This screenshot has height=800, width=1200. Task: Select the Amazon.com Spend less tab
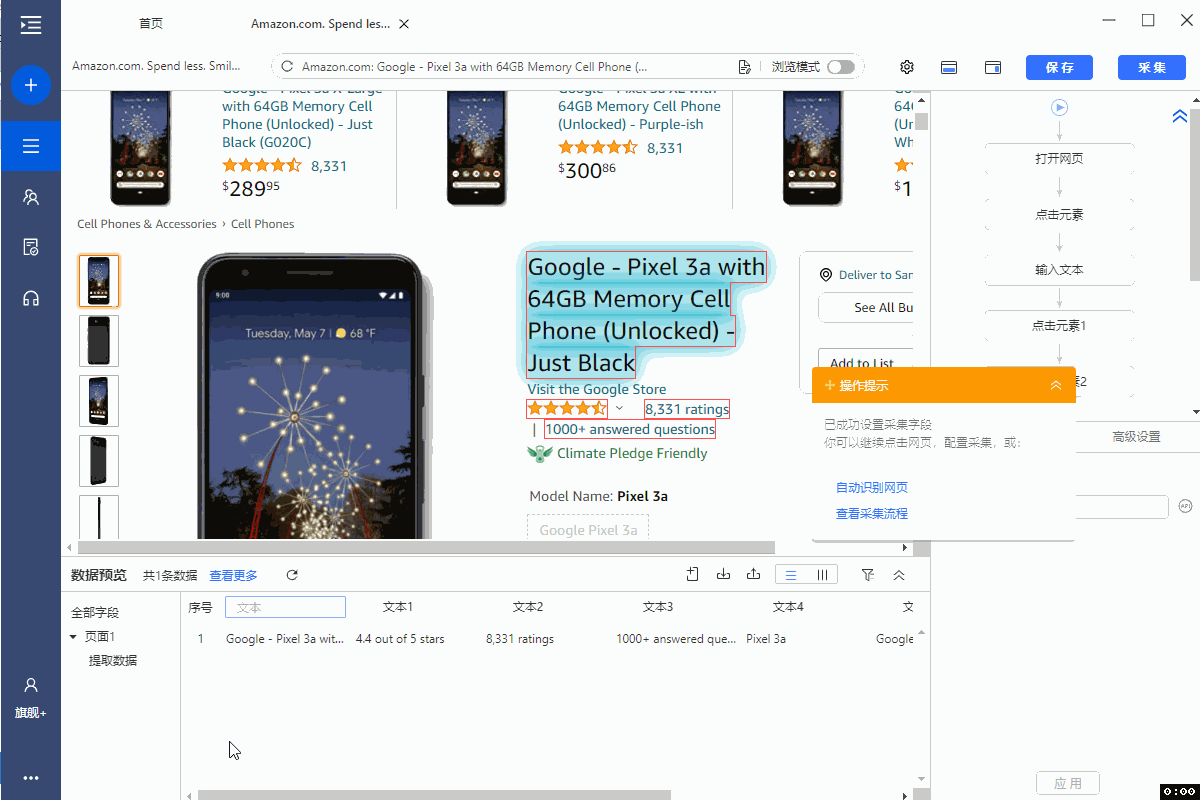pyautogui.click(x=321, y=24)
